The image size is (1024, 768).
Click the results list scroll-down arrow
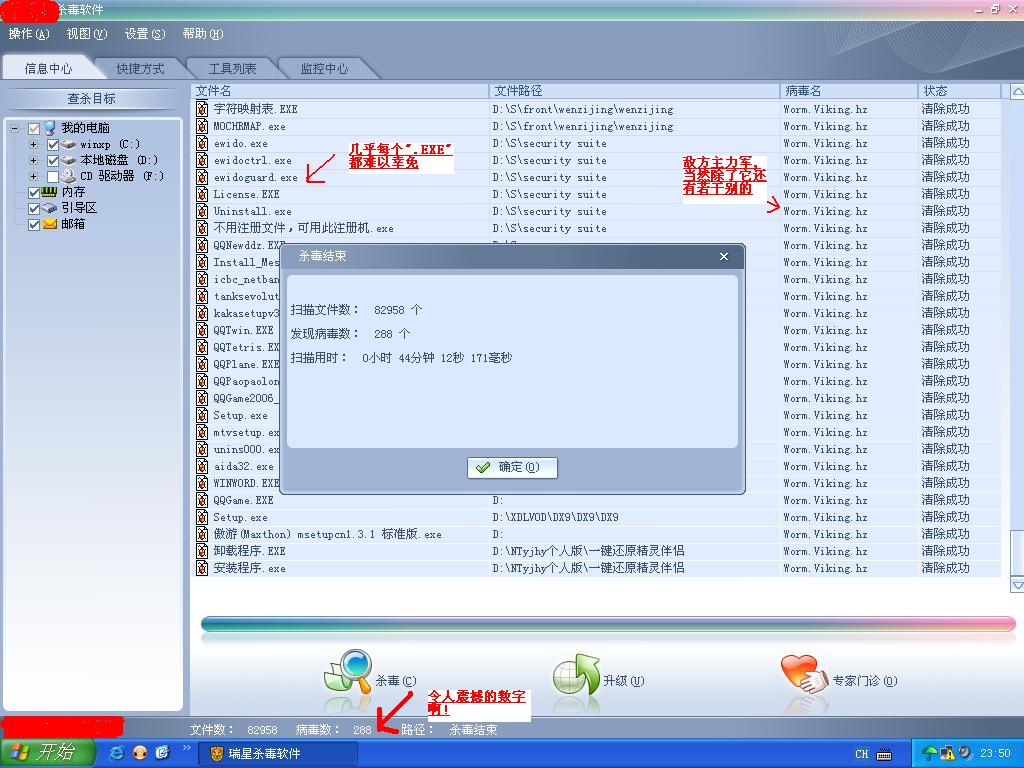tap(1017, 584)
